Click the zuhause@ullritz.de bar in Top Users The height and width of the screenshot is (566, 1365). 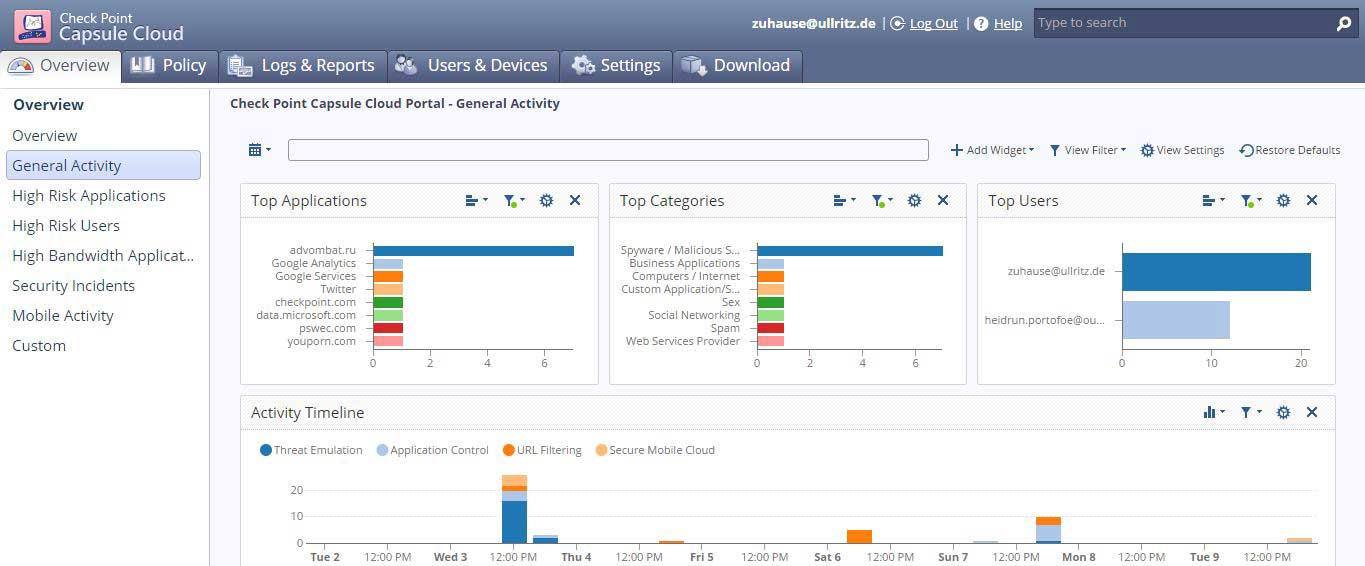(1216, 272)
